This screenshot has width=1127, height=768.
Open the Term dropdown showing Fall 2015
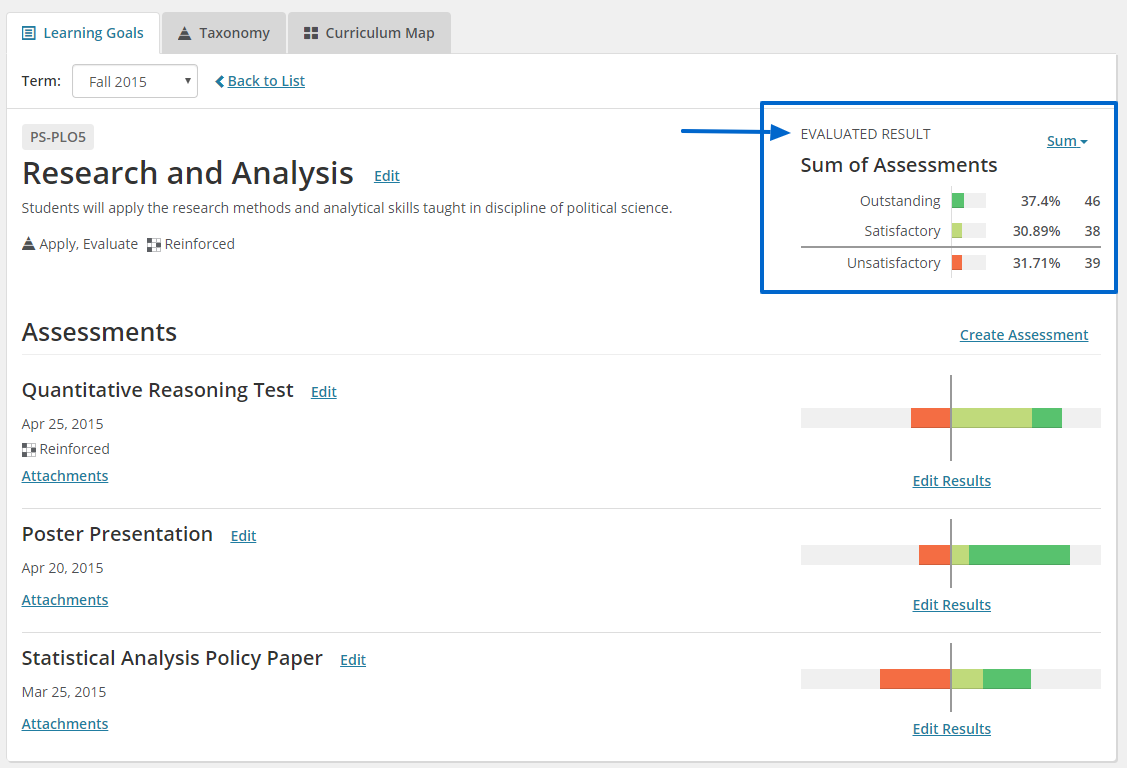click(135, 81)
